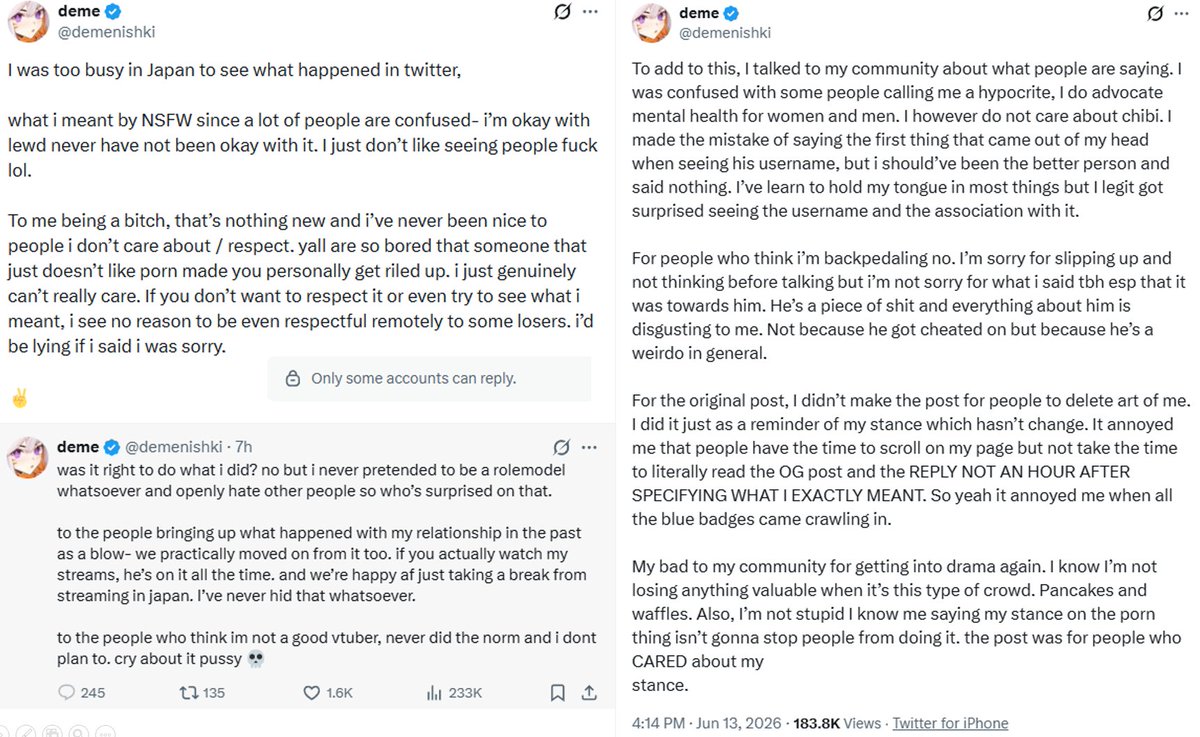Click Grok icon on right post header
1200x737 pixels.
1155,14
